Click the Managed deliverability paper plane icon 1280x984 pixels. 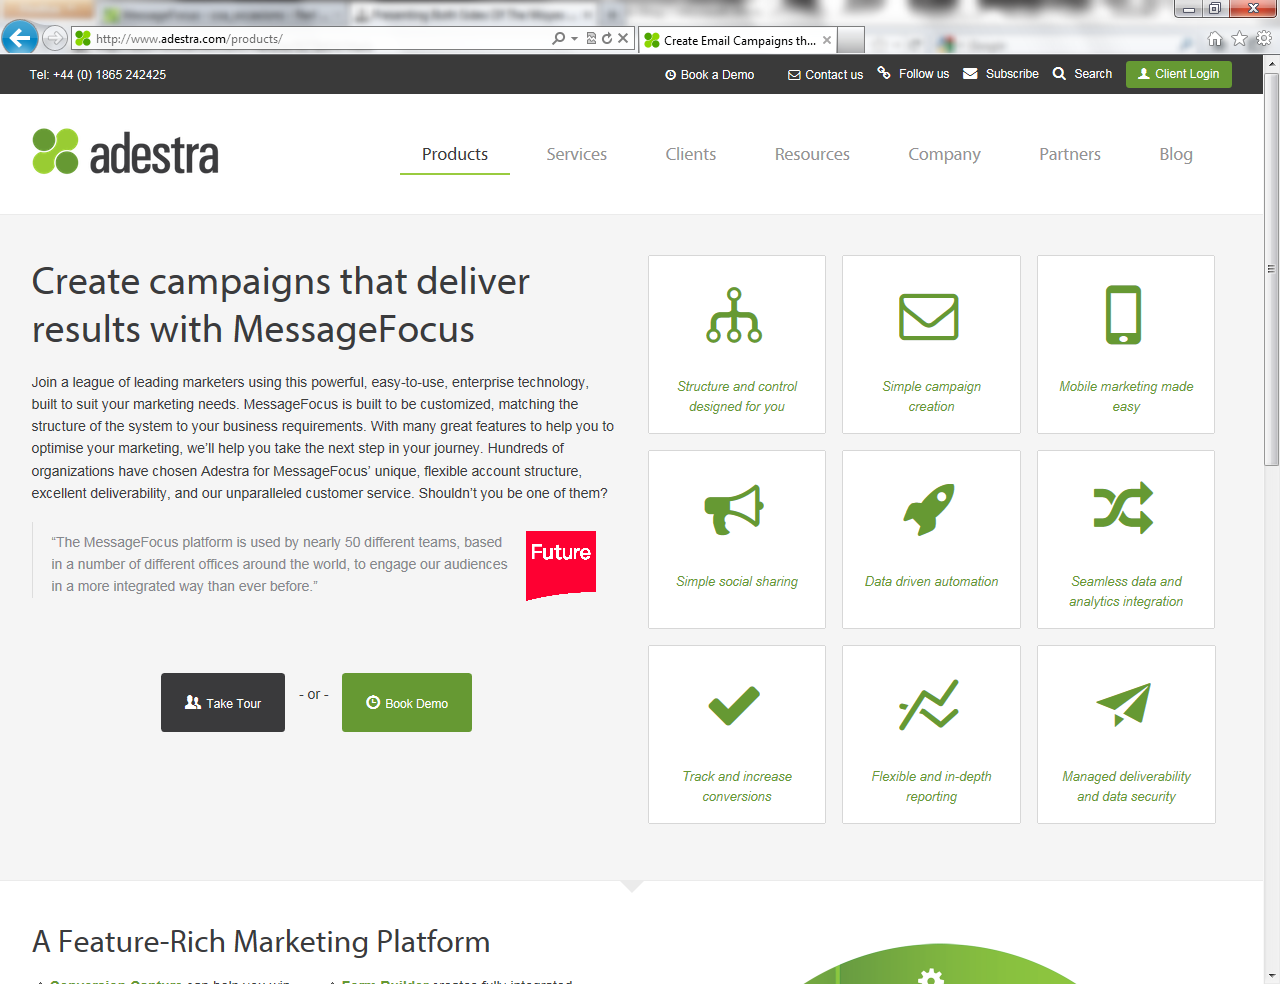pos(1124,704)
